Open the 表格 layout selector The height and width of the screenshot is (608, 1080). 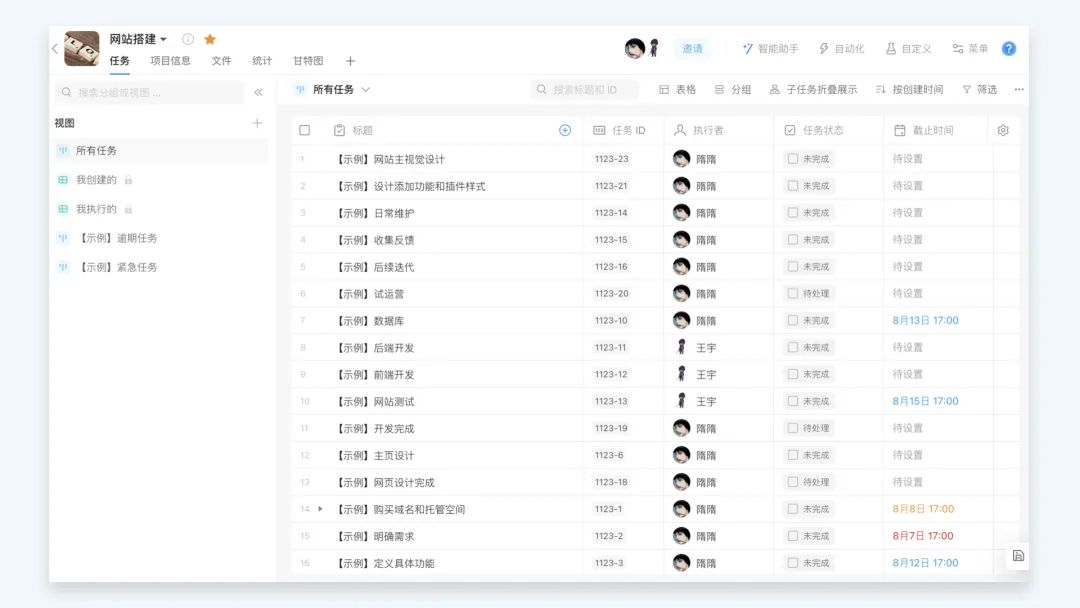click(x=678, y=90)
